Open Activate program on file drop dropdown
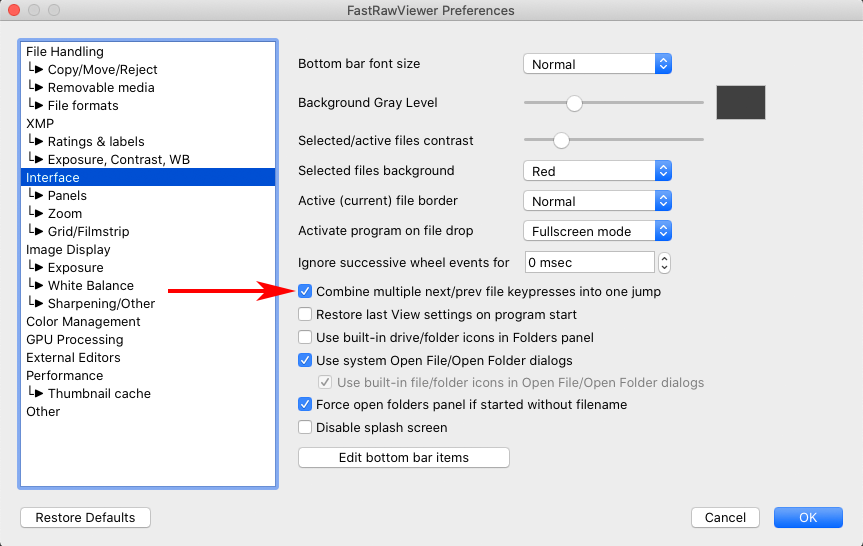The height and width of the screenshot is (546, 863). [597, 231]
